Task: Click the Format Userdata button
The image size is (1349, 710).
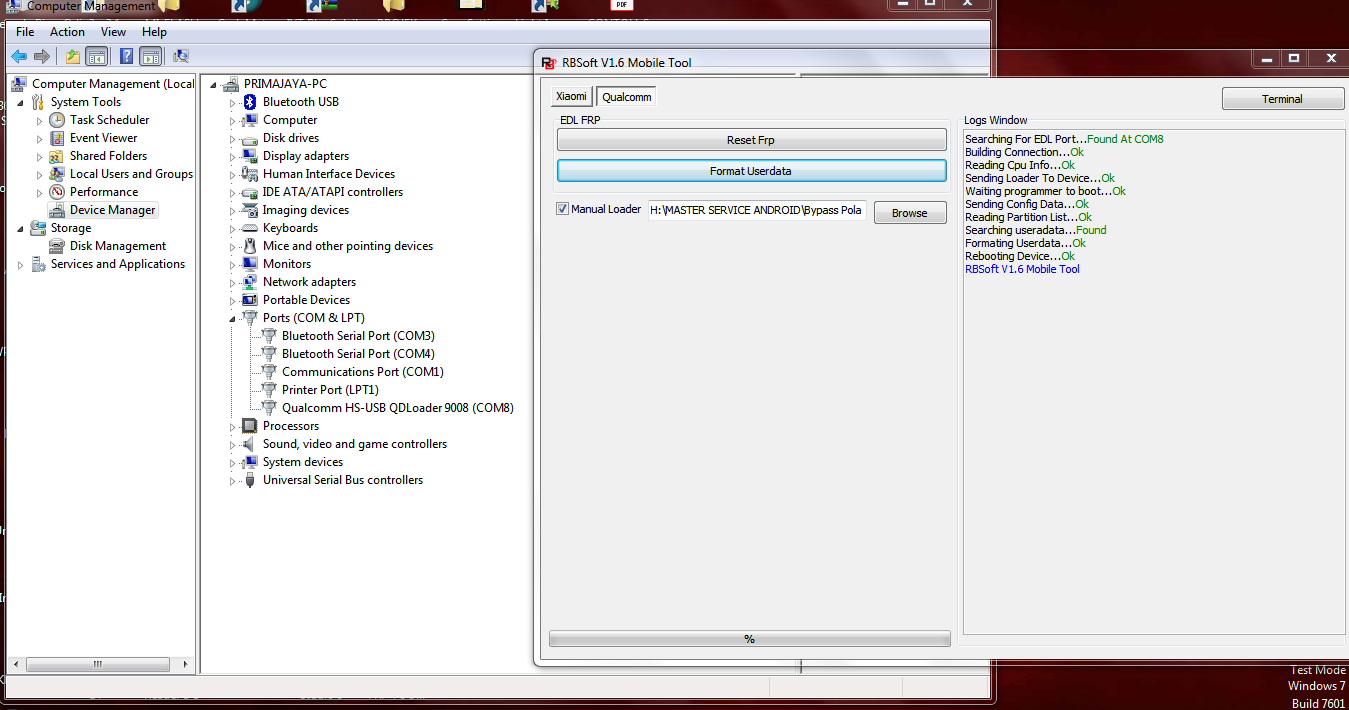Action: [x=751, y=171]
